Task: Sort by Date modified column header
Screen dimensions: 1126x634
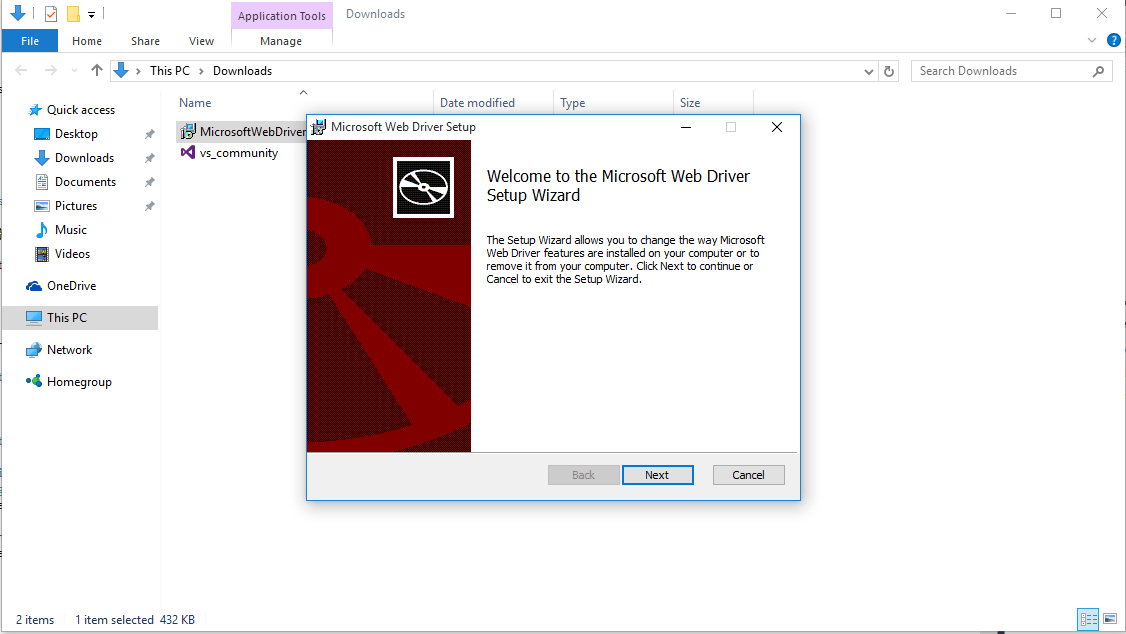Action: coord(477,103)
